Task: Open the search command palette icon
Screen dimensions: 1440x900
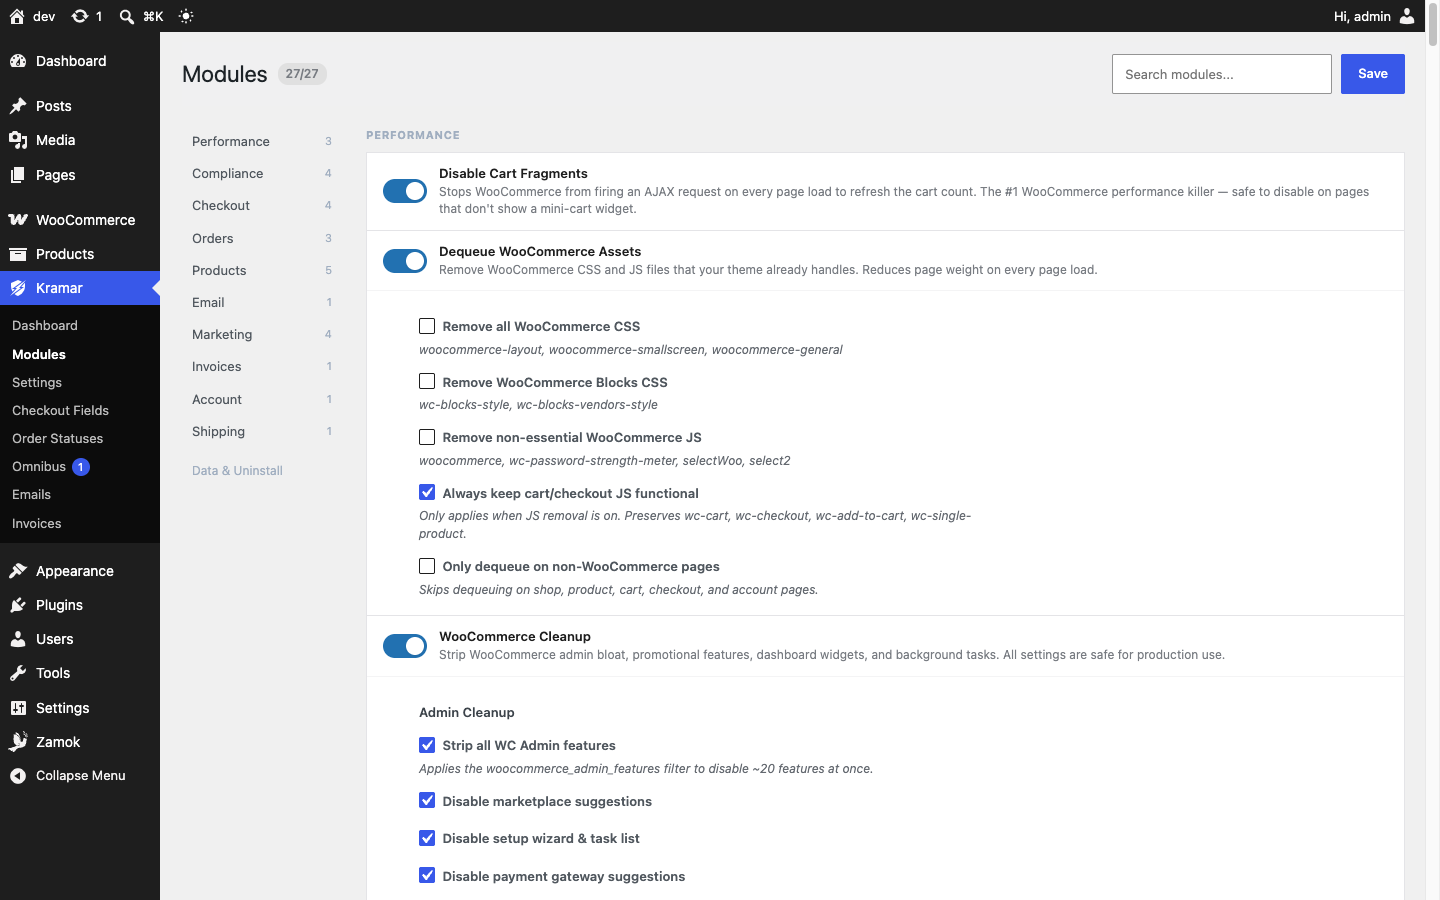Action: [127, 16]
